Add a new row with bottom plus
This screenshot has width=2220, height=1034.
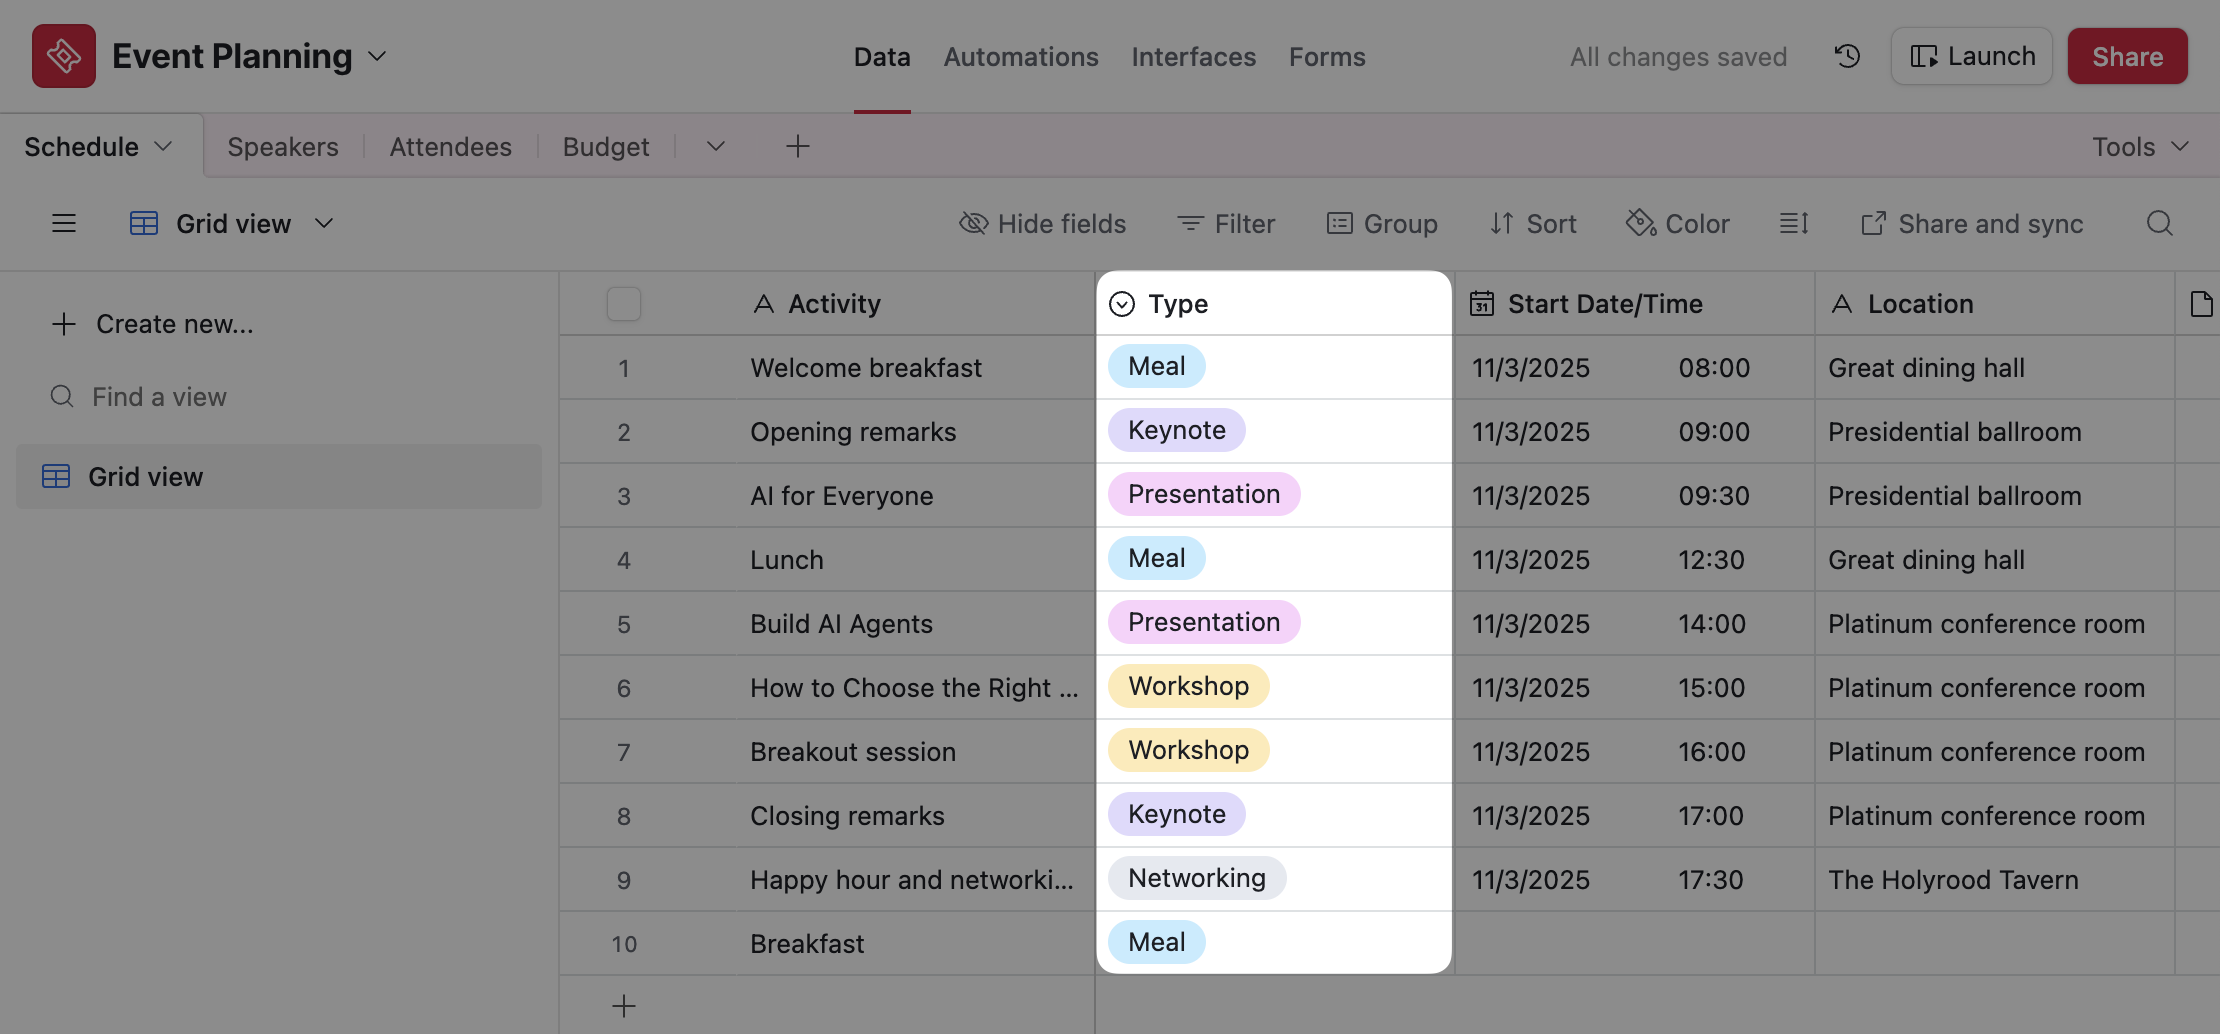coord(624,1005)
